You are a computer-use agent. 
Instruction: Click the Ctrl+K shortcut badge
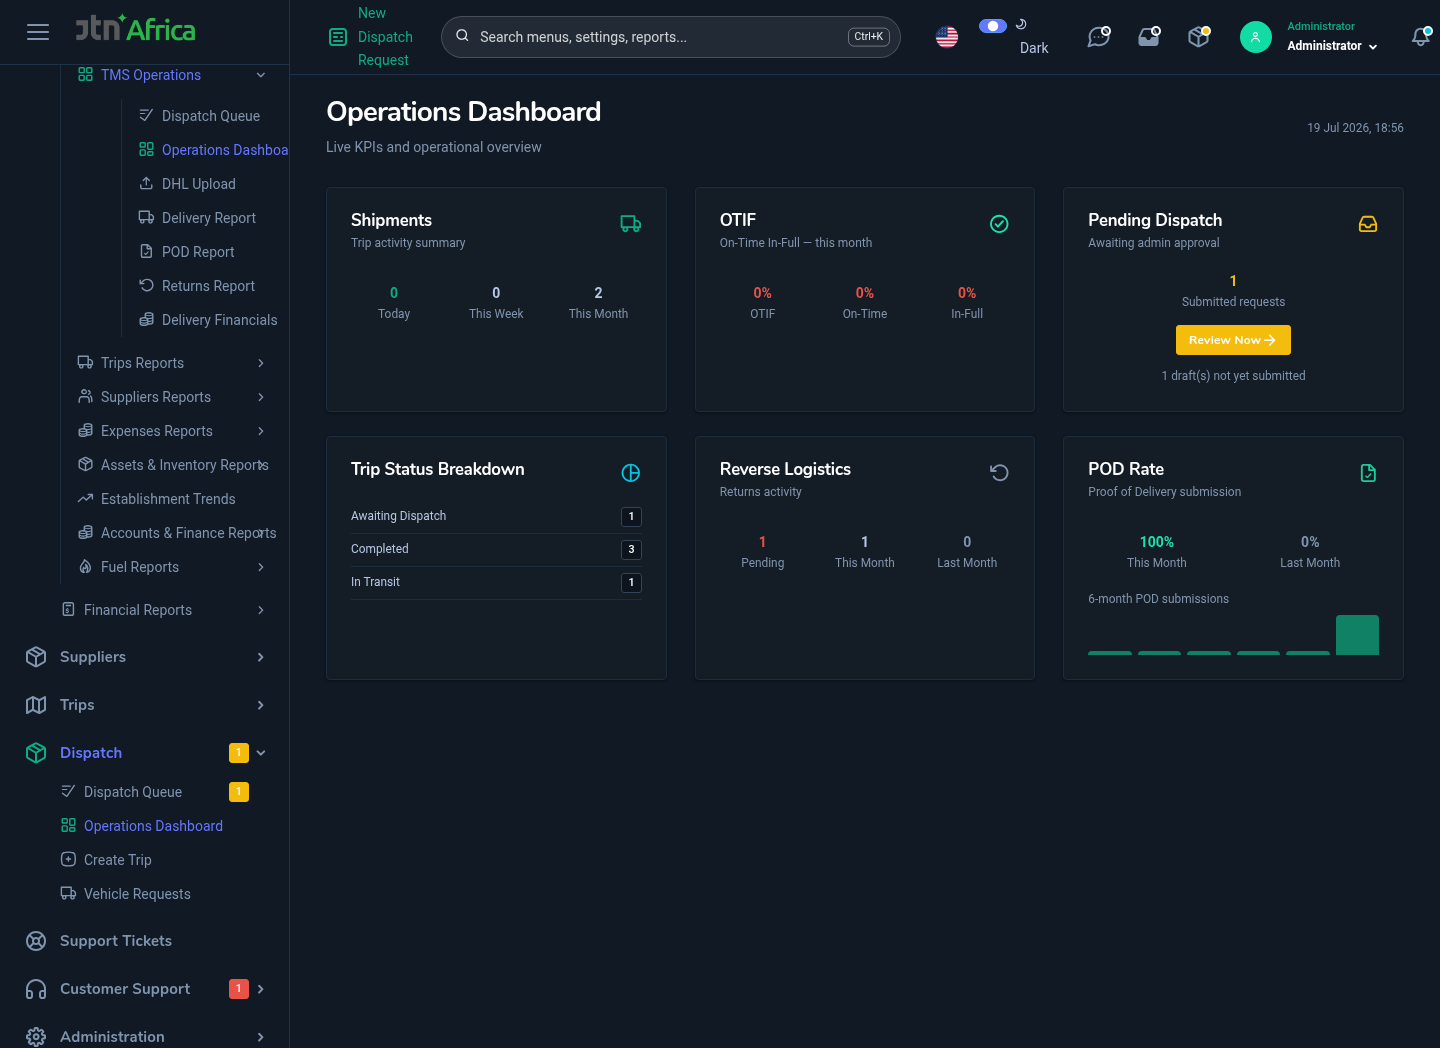[868, 37]
